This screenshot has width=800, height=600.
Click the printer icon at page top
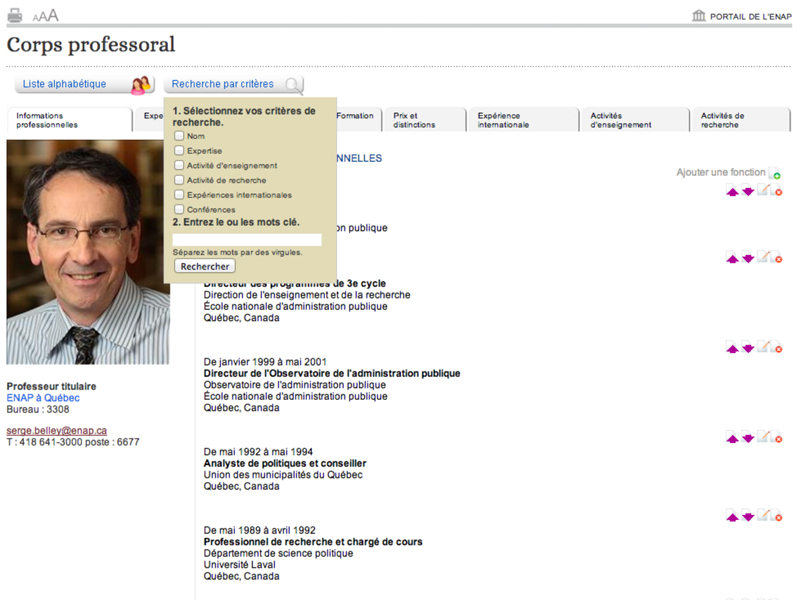(14, 15)
